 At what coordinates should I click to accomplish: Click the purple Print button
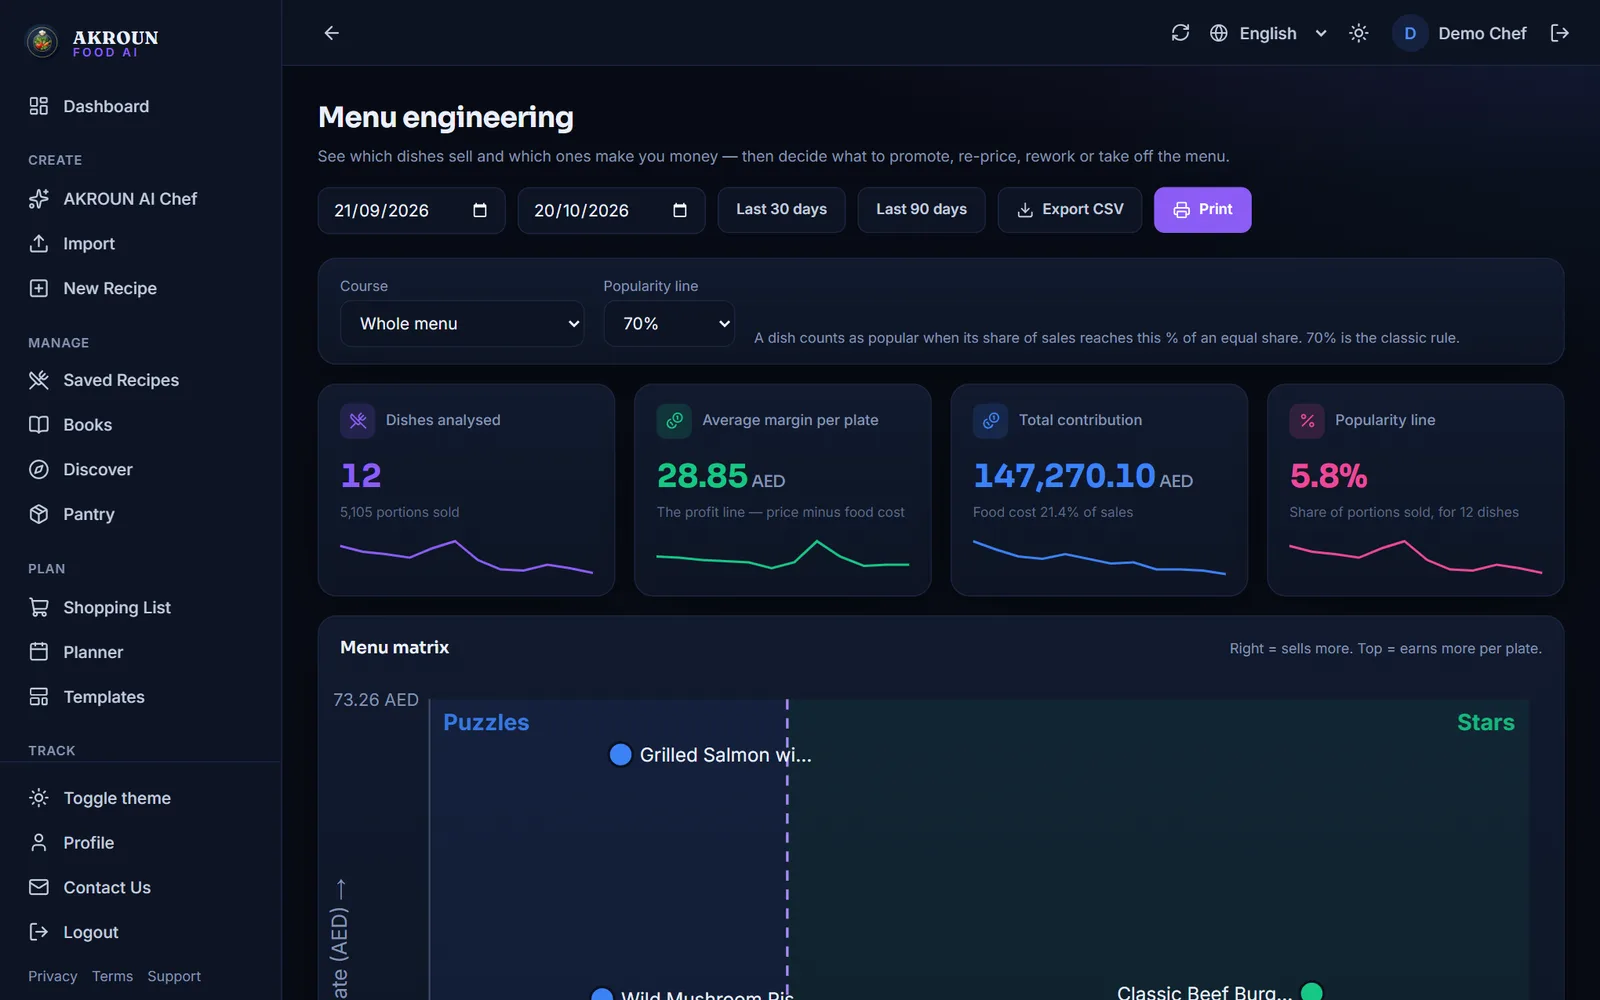tap(1203, 210)
